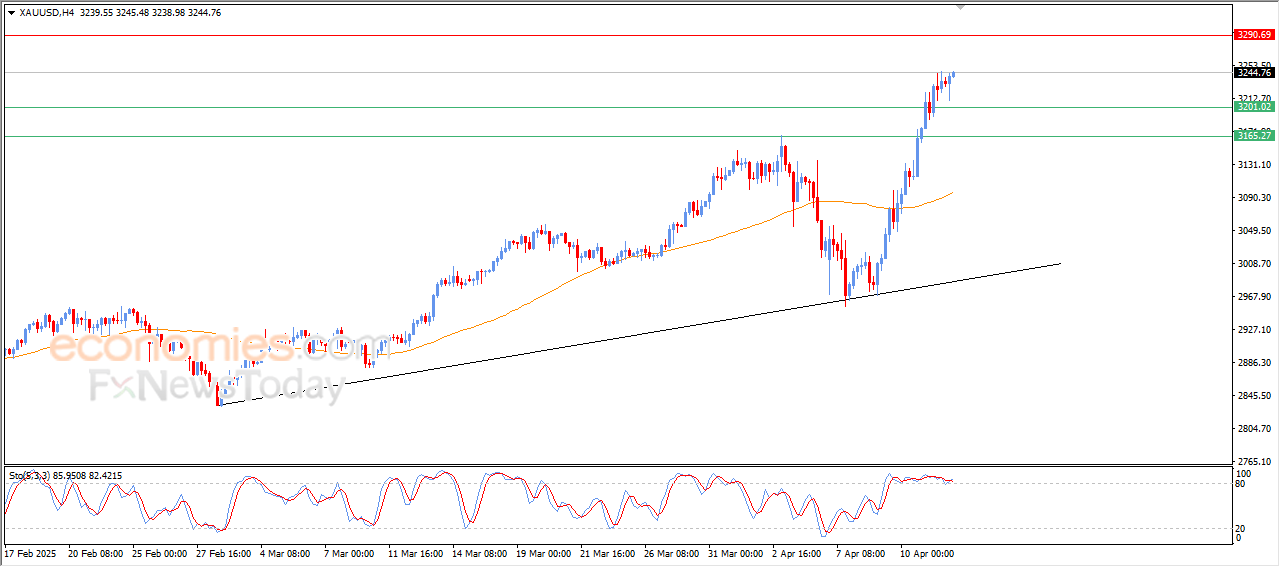Click the 14 Mar 08:00 time label
Viewport: 1280px width, 567px height.
479,553
